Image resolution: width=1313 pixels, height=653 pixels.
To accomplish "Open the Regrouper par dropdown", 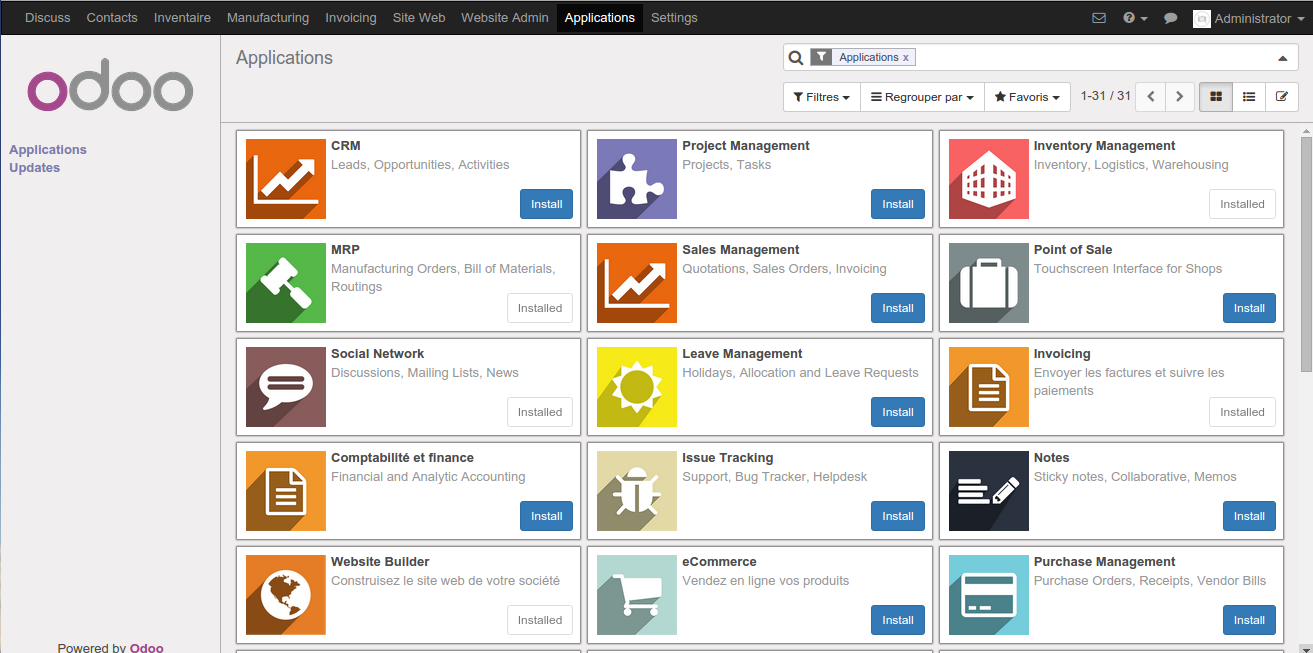I will (922, 97).
